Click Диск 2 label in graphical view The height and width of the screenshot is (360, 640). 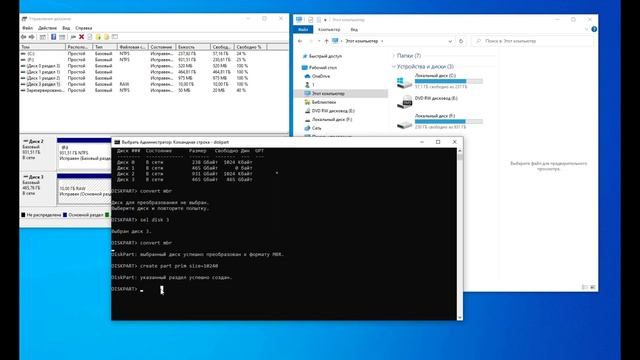(36, 141)
